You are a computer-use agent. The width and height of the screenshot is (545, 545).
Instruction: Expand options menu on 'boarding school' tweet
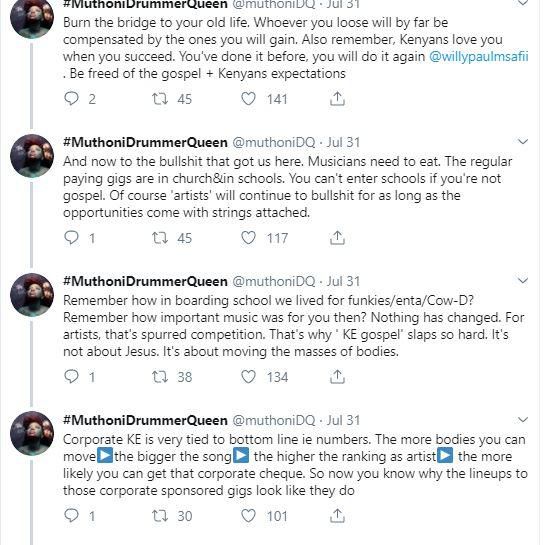click(x=523, y=280)
